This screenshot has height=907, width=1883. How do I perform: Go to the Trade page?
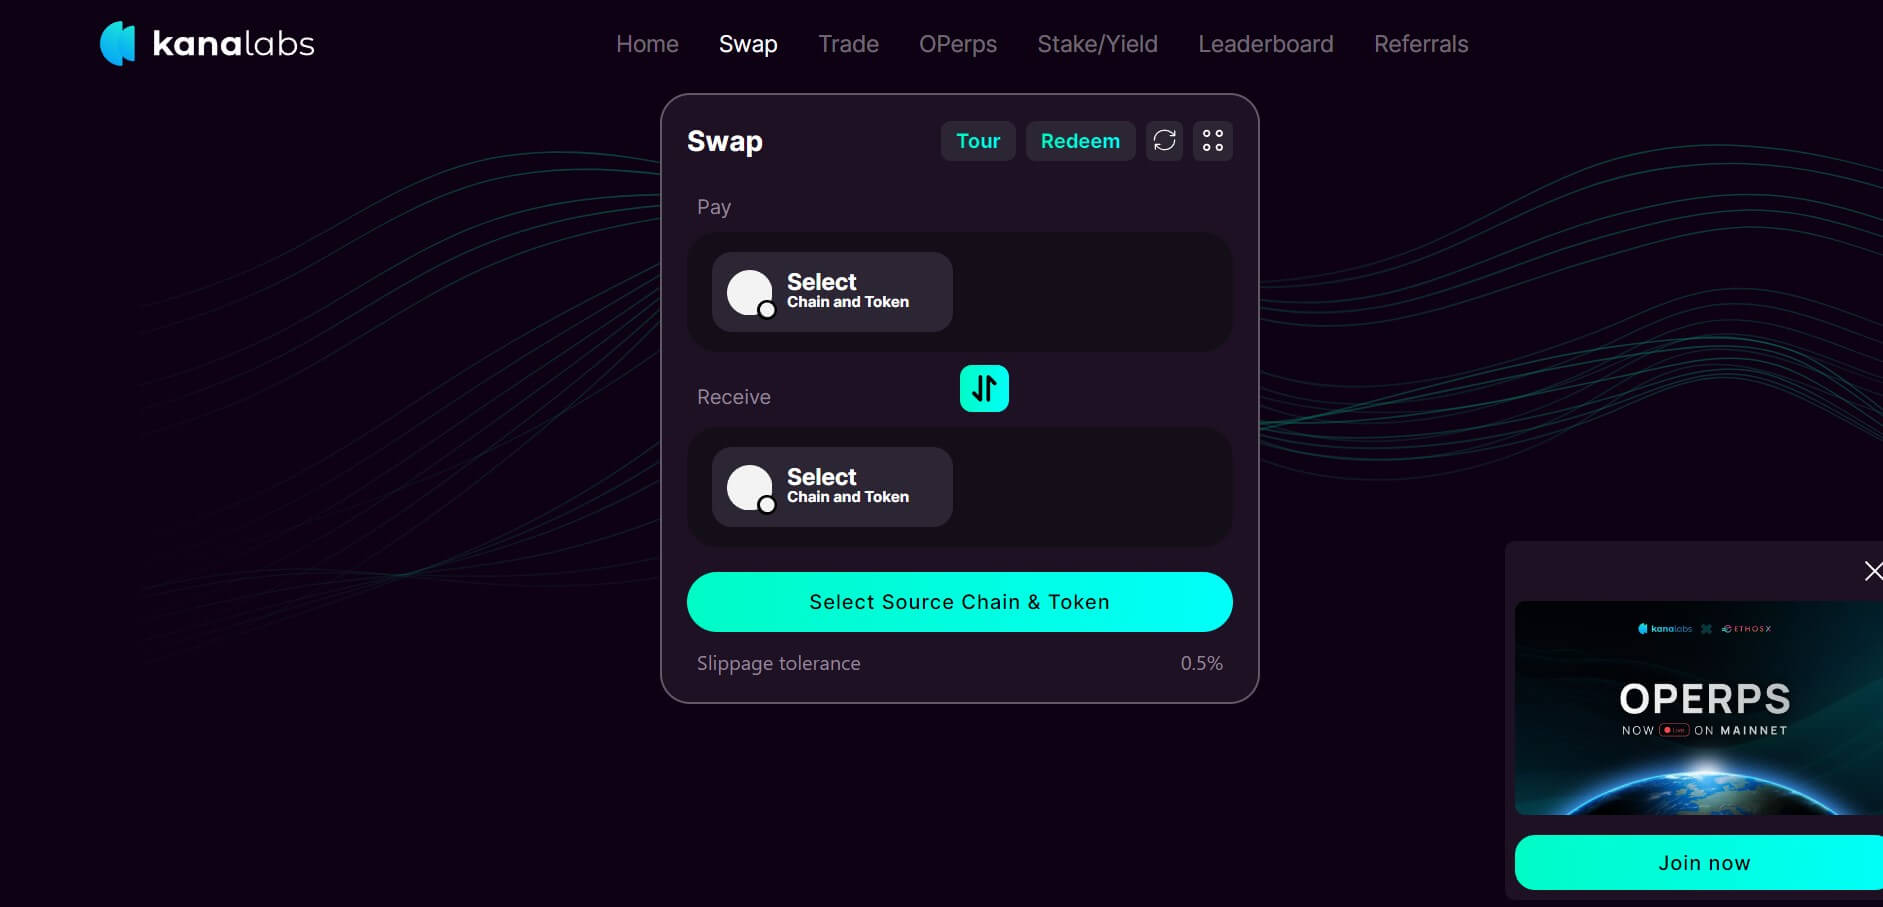click(848, 44)
